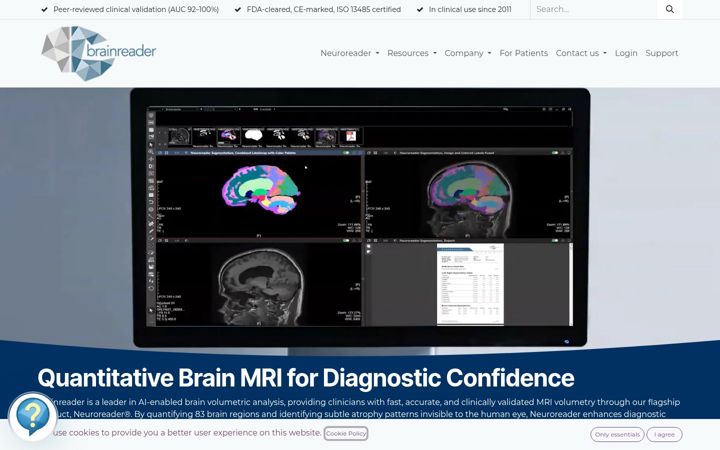Image resolution: width=720 pixels, height=450 pixels.
Task: Expand the Contact us dropdown menu
Action: click(x=581, y=53)
